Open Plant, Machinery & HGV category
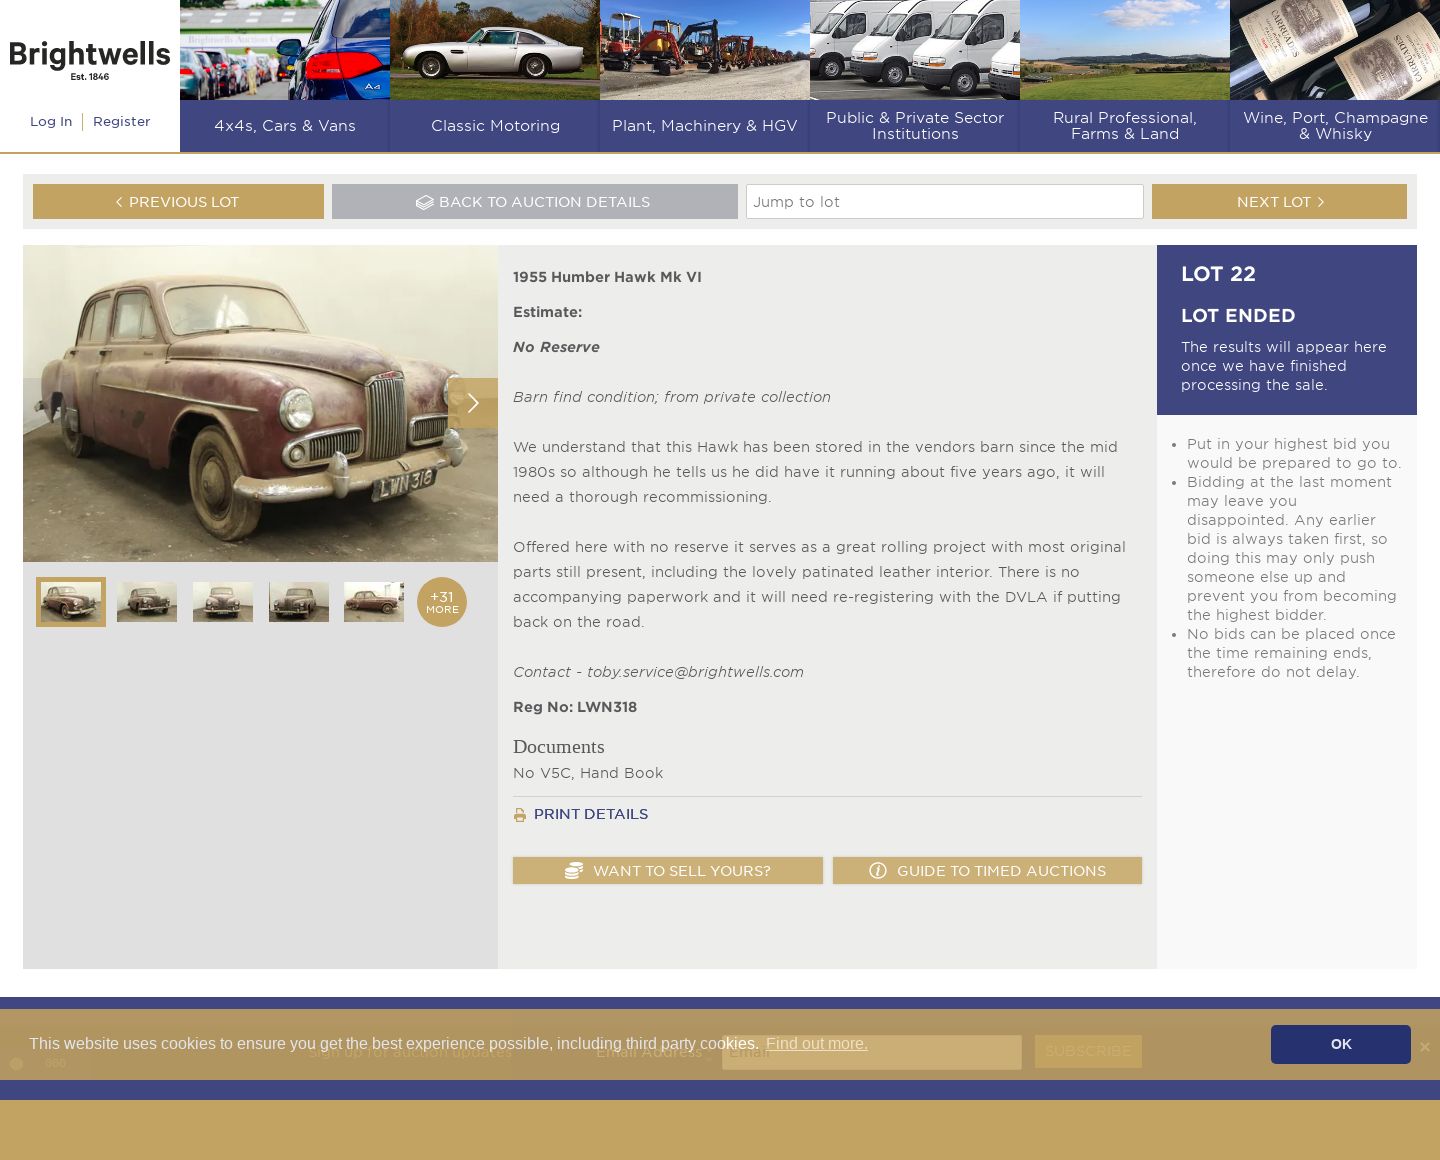Viewport: 1440px width, 1160px height. [x=705, y=126]
